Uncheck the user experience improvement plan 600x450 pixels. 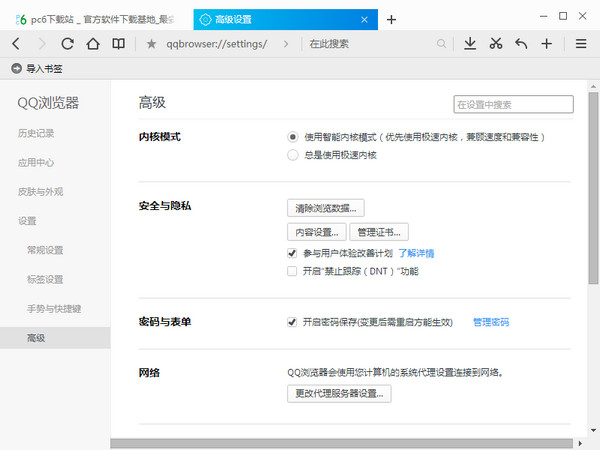coord(292,254)
